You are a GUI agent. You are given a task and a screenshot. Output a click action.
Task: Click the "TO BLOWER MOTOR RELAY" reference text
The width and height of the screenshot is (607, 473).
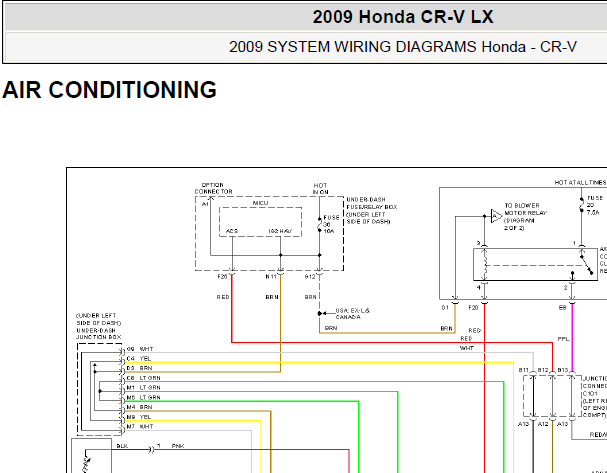click(525, 217)
